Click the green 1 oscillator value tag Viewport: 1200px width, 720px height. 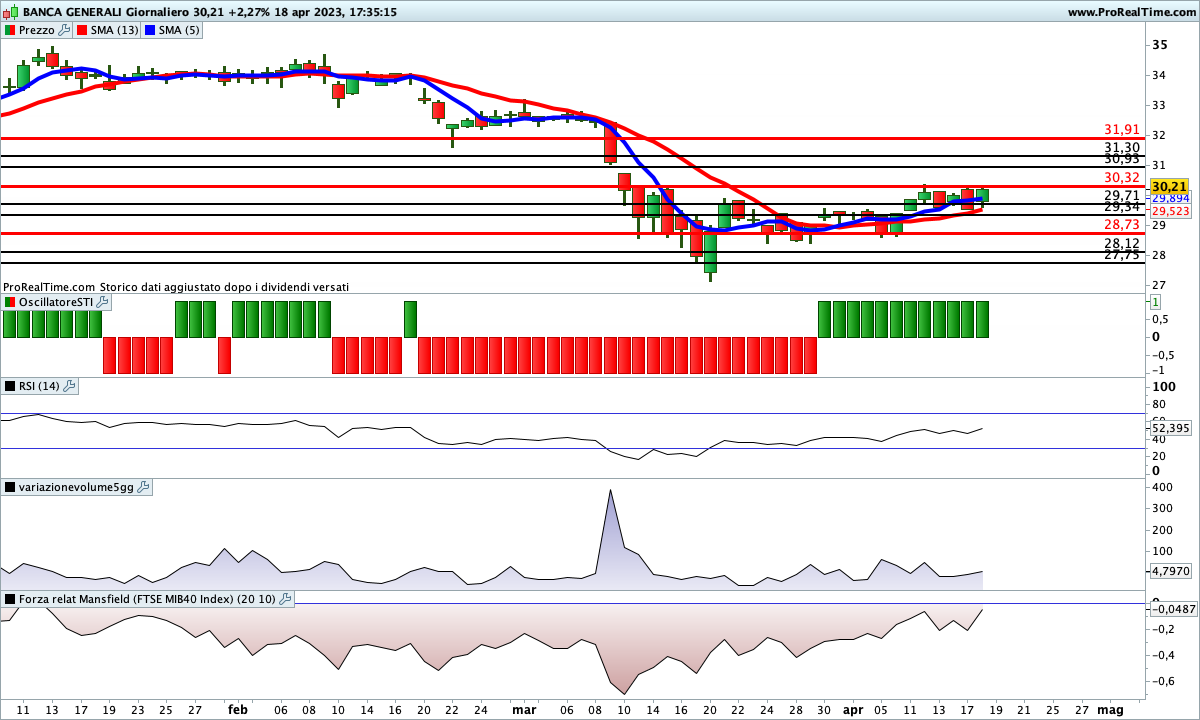coord(1156,302)
